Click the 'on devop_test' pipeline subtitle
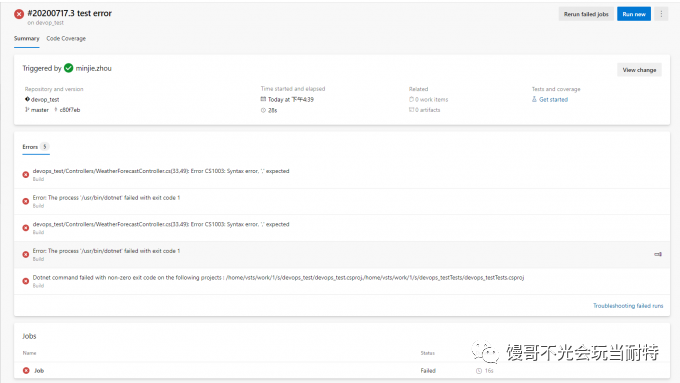This screenshot has width=680, height=383. [x=46, y=23]
